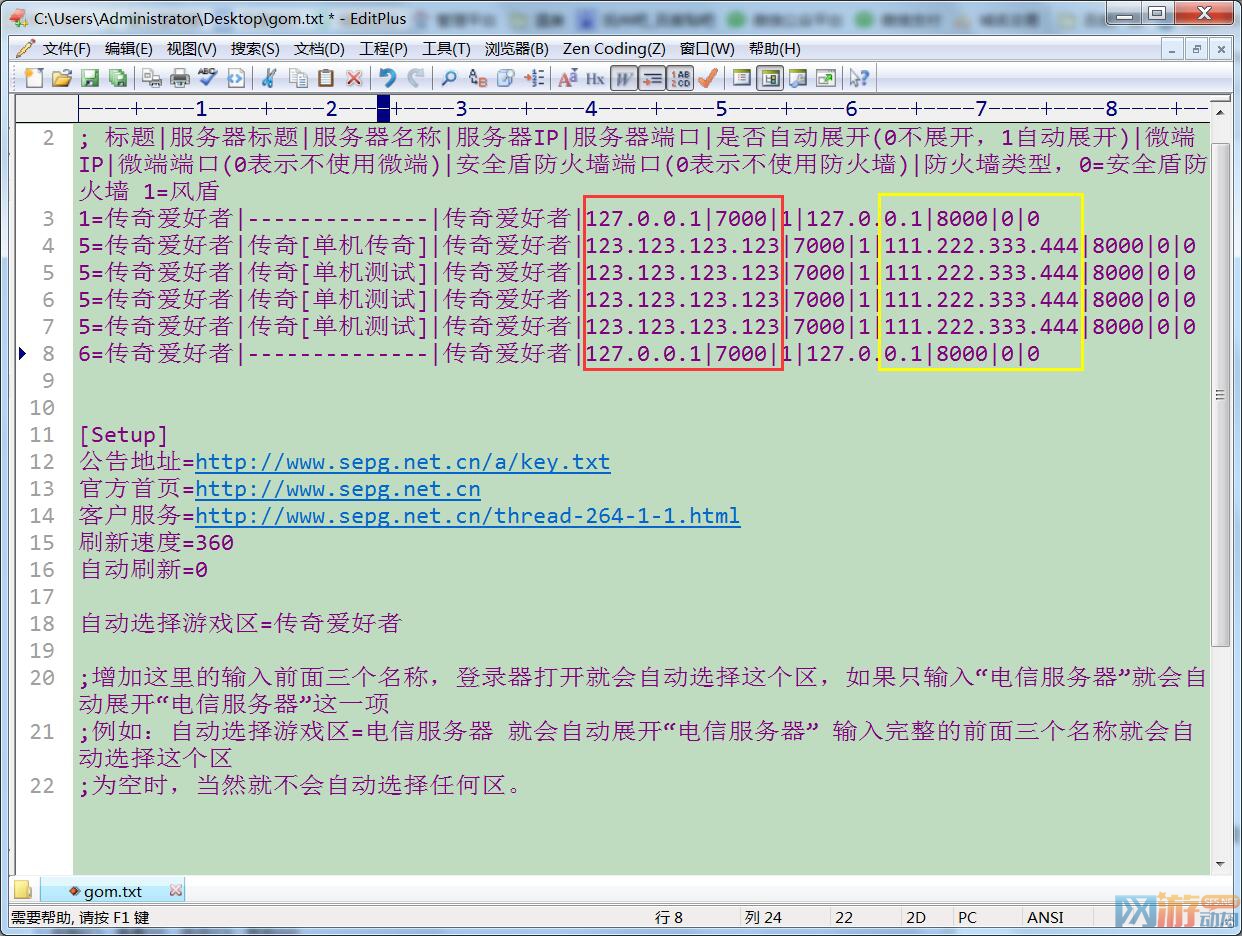Open the 帮助(H) menu

pos(774,48)
